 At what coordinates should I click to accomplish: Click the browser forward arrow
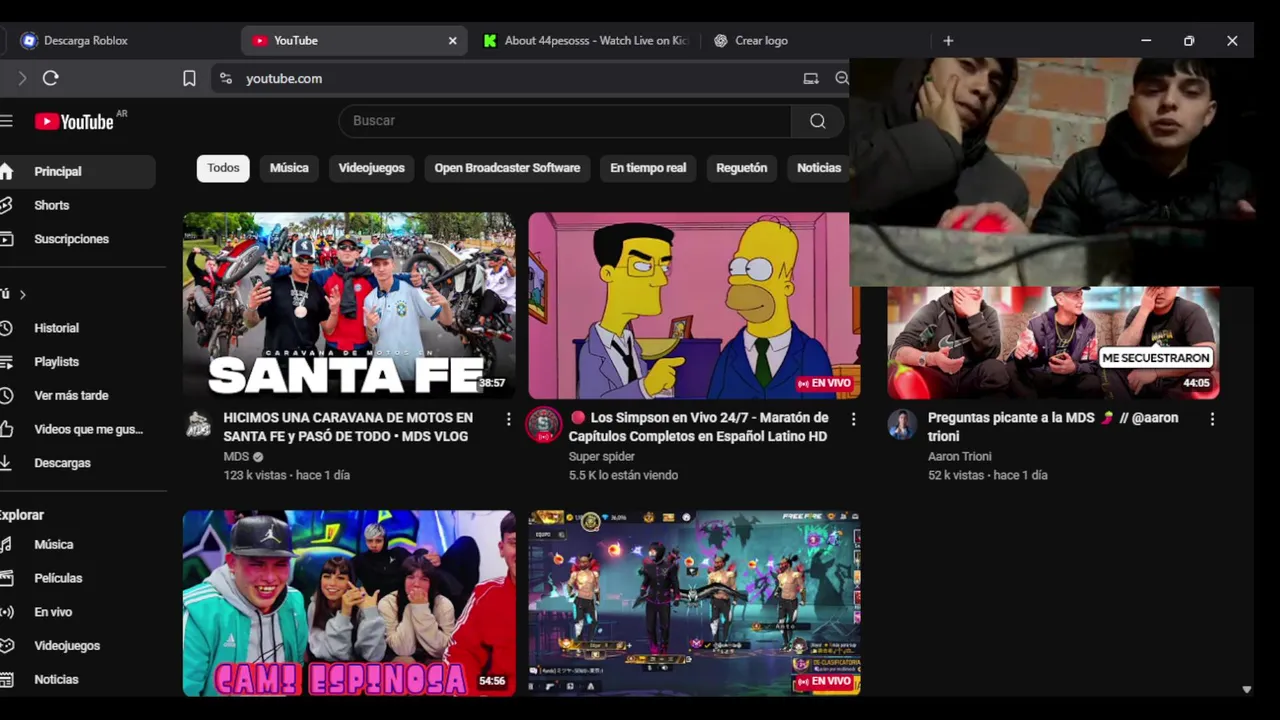[x=21, y=78]
